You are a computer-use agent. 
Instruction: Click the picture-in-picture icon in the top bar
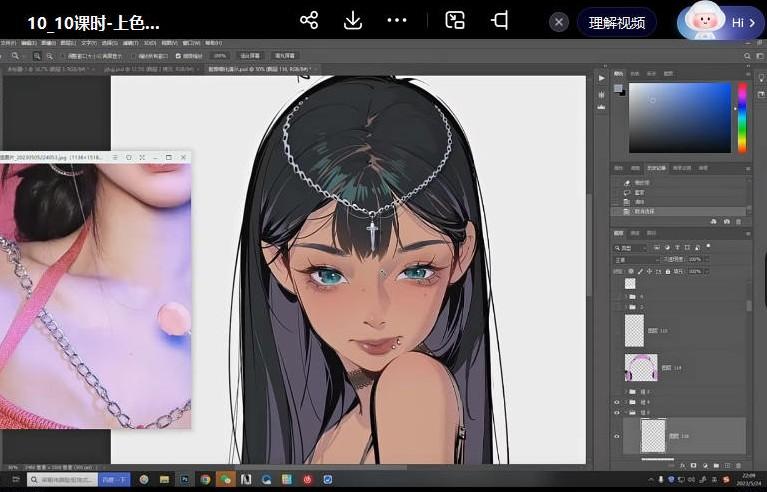click(455, 20)
